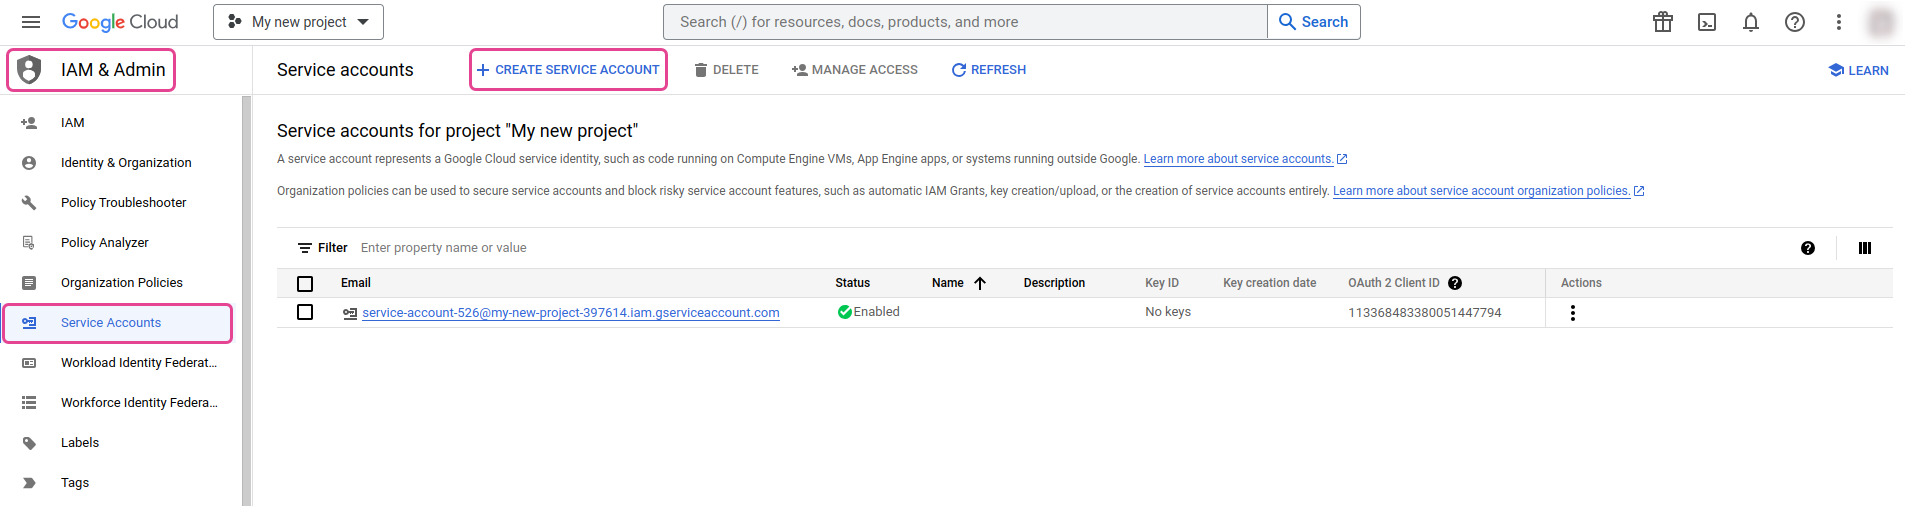The height and width of the screenshot is (506, 1905).
Task: Click the IAM & Admin shield icon
Action: tap(30, 70)
